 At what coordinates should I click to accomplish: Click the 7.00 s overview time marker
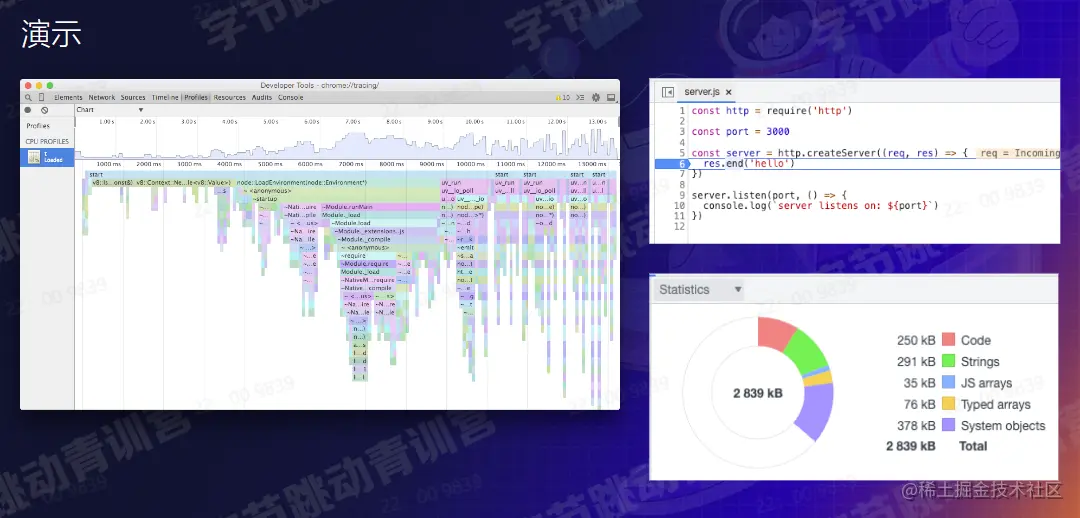pyautogui.click(x=353, y=122)
